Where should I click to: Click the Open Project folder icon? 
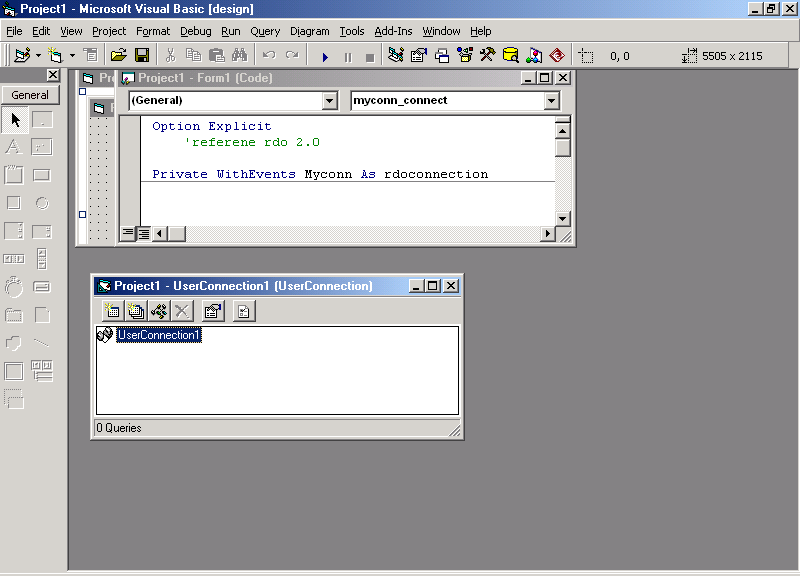click(x=118, y=56)
